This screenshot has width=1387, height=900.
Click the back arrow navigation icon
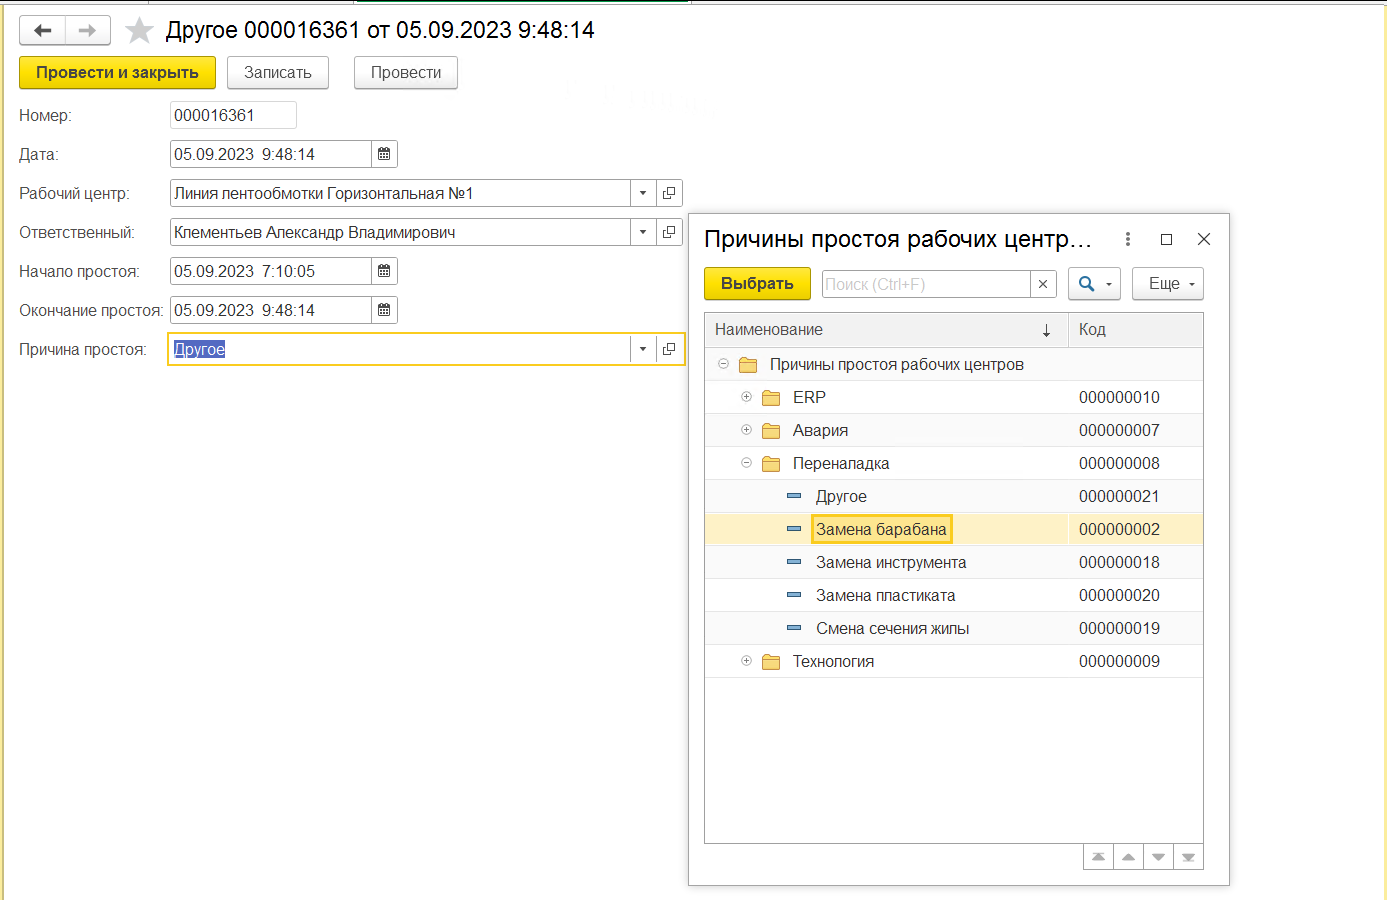click(43, 31)
